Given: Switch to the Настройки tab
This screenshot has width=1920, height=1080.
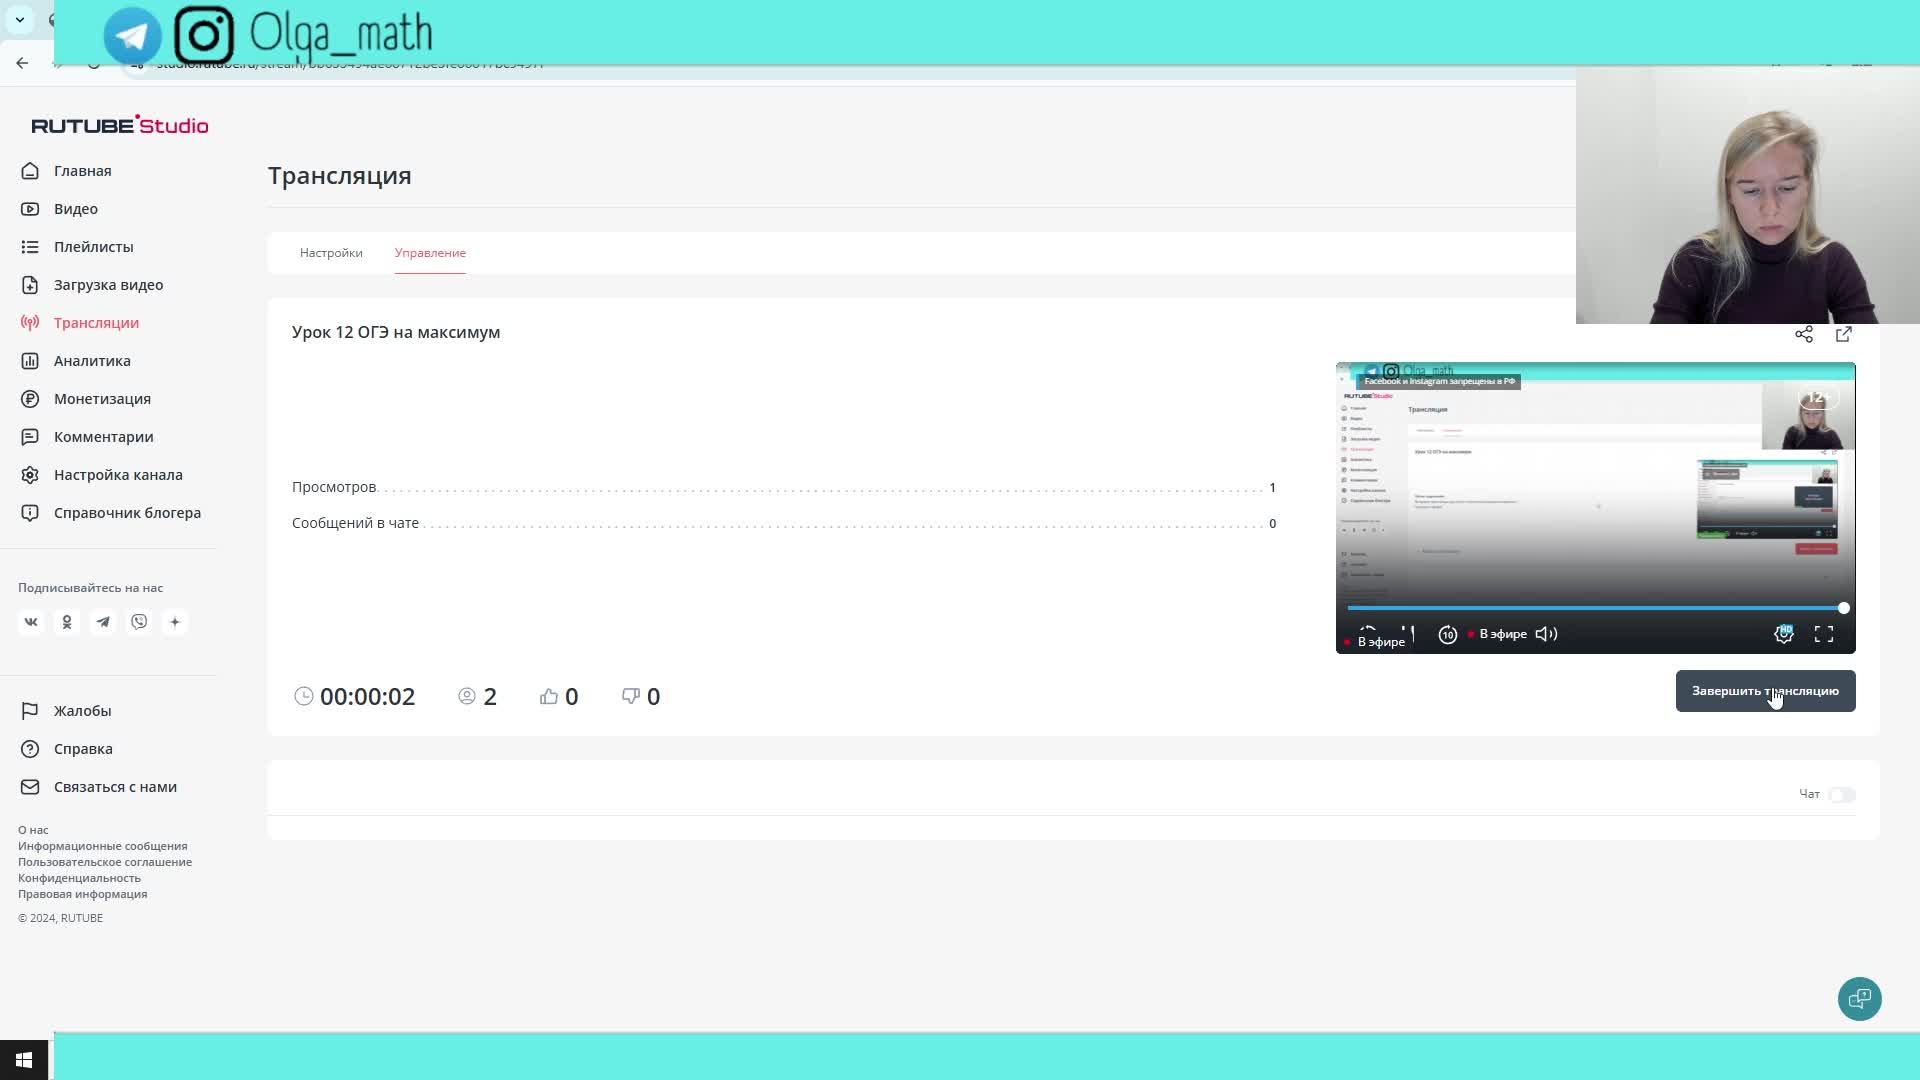Looking at the screenshot, I should pyautogui.click(x=331, y=253).
